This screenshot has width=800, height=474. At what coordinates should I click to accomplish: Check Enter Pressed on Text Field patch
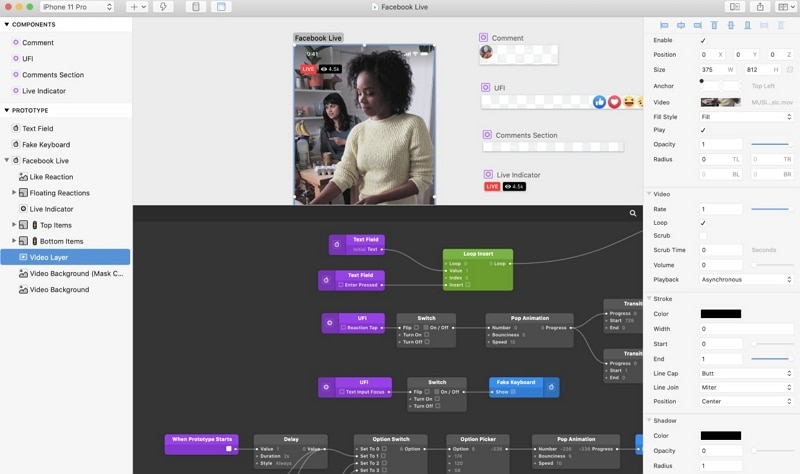point(341,285)
